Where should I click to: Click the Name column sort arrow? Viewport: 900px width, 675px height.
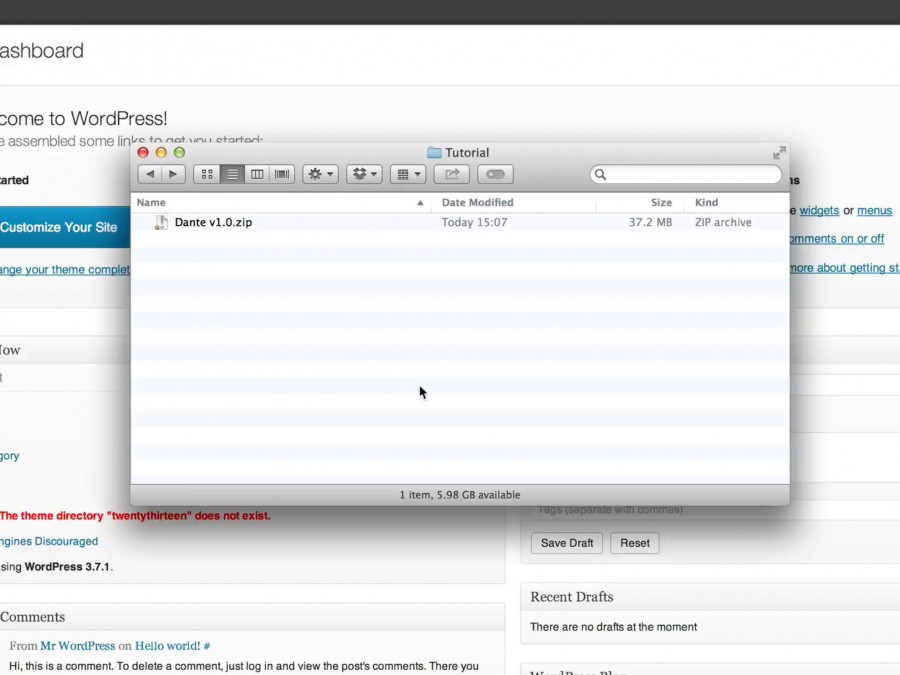pos(420,203)
